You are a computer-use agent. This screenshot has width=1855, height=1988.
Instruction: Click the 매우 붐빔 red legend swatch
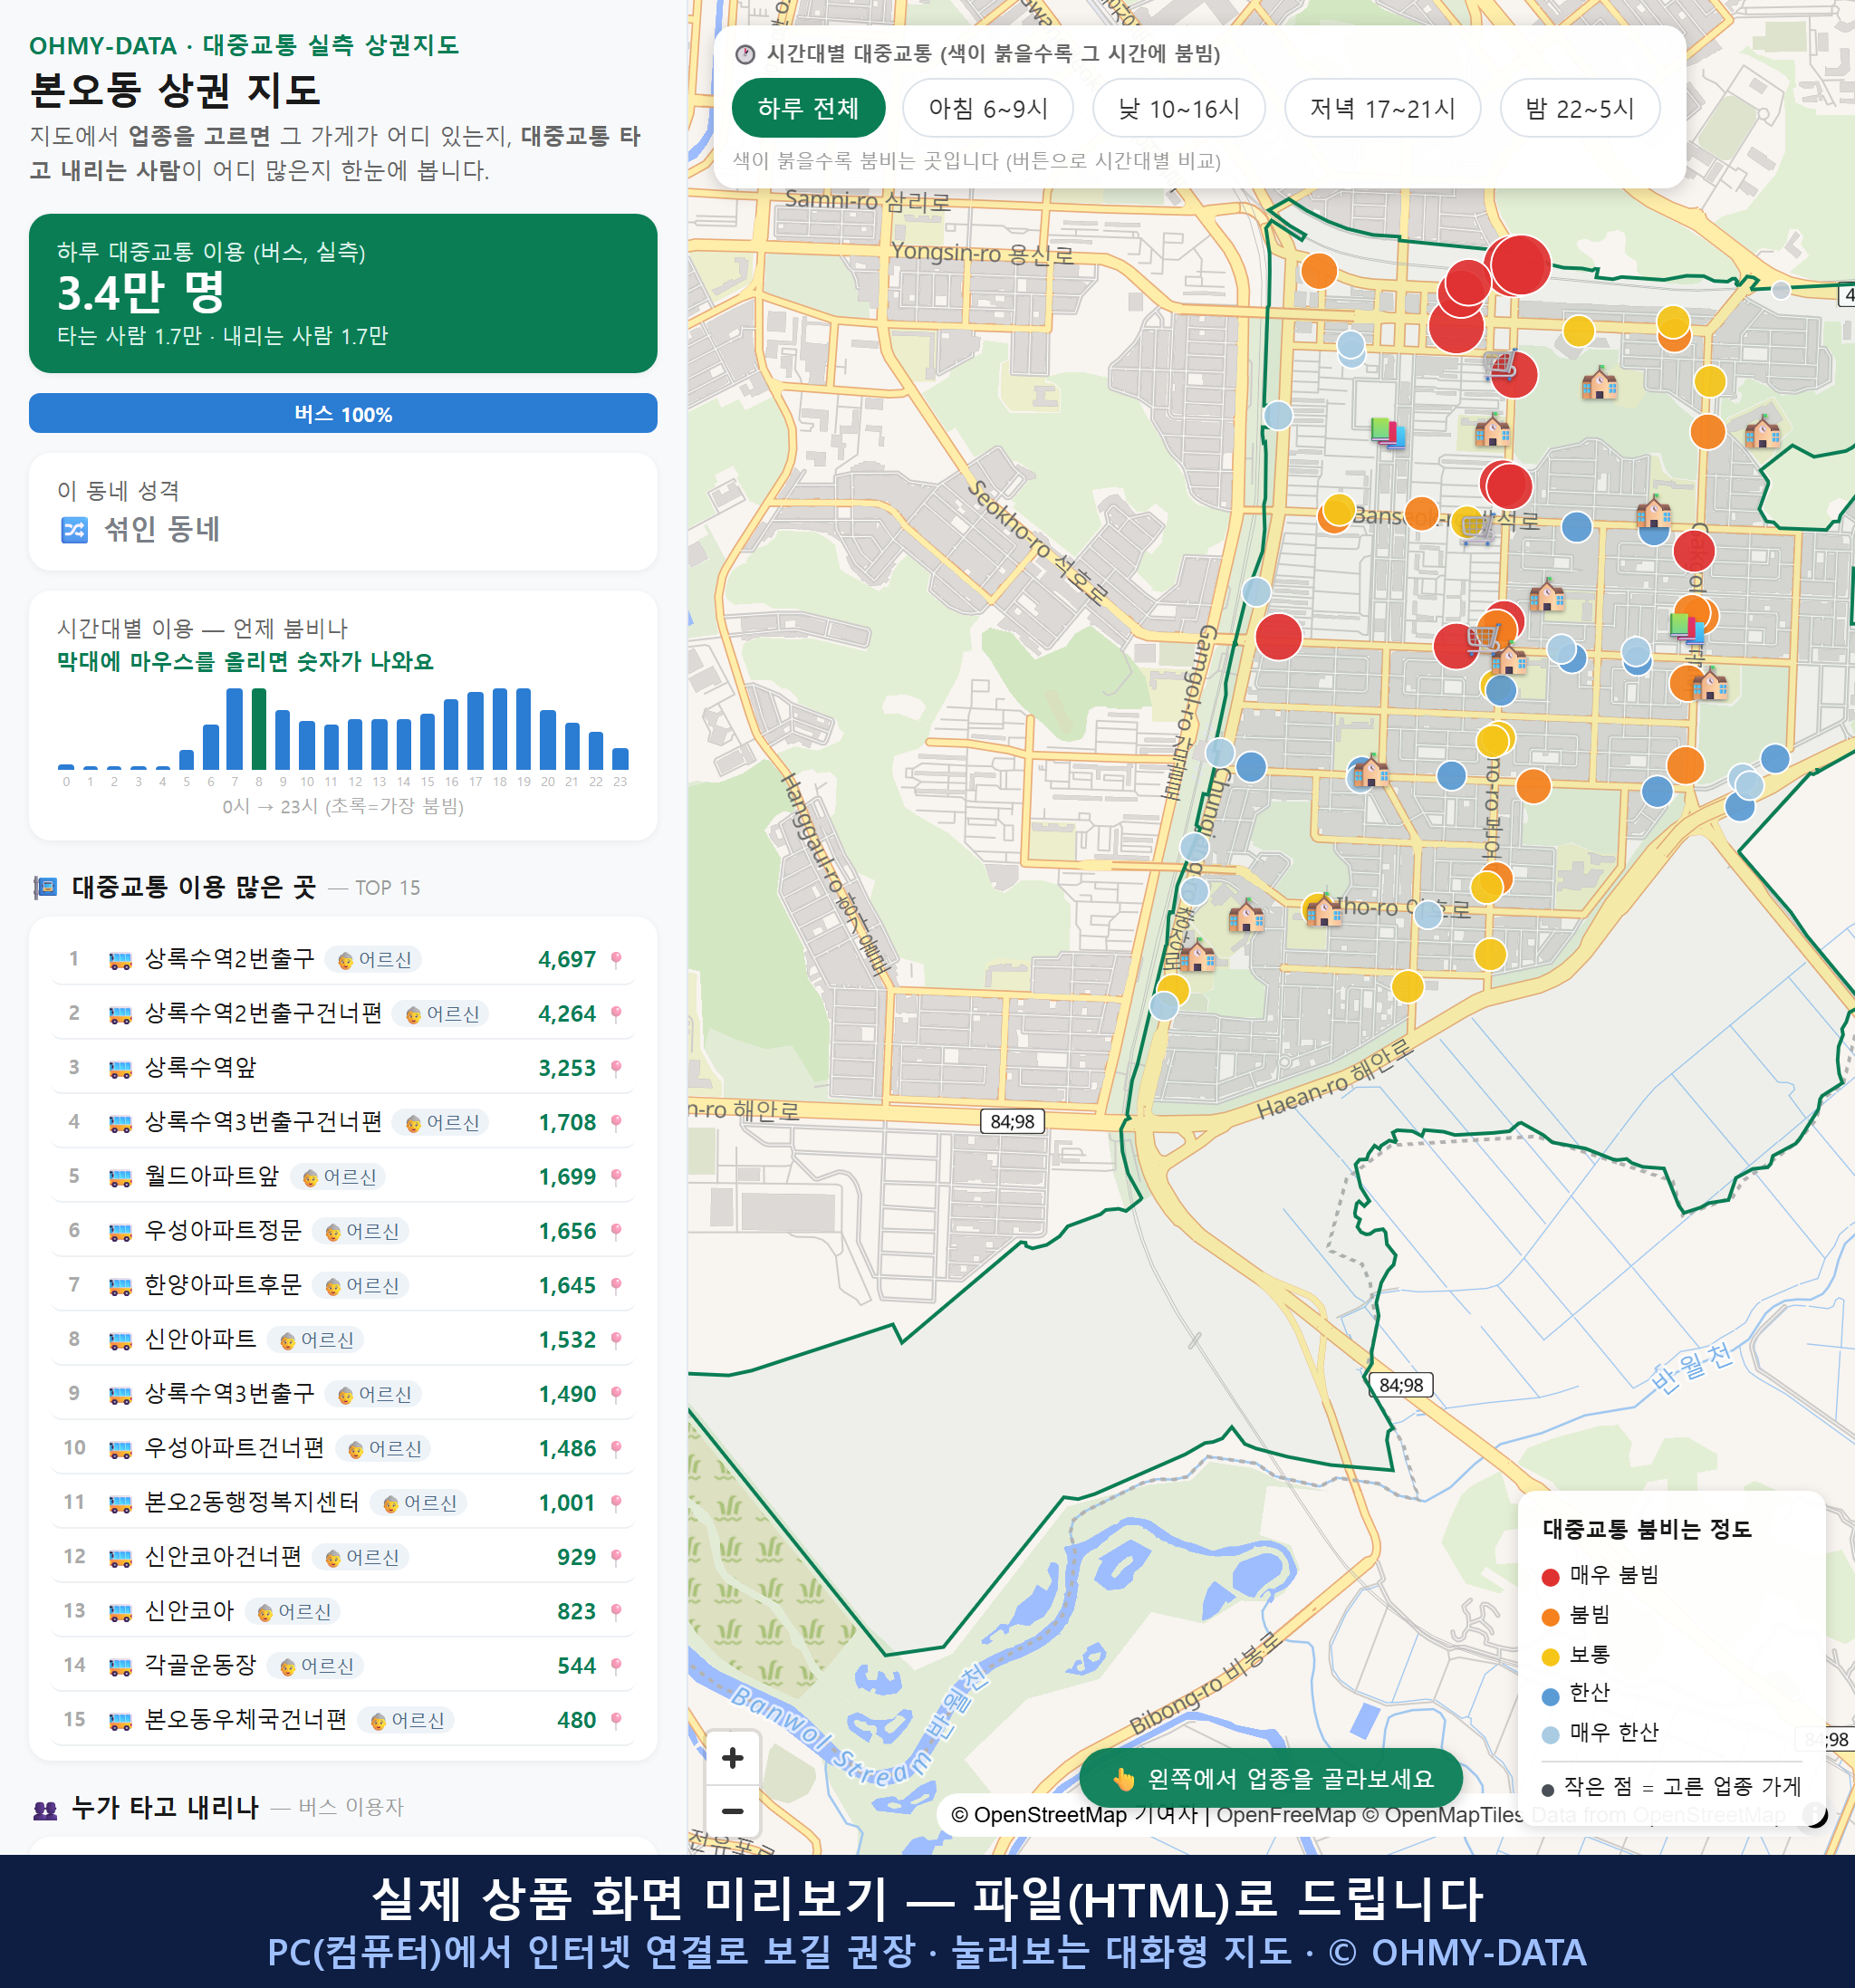(x=1551, y=1577)
